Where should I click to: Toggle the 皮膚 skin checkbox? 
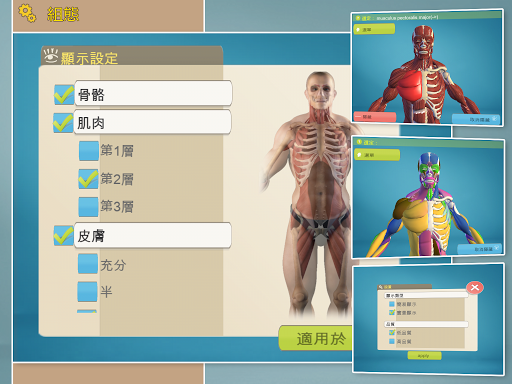pos(64,236)
